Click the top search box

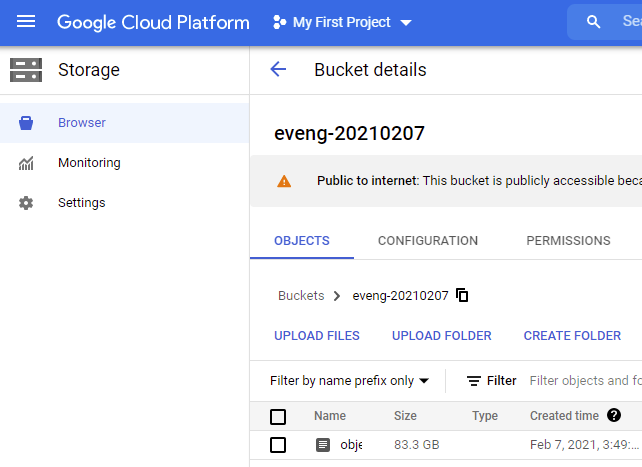[x=605, y=22]
